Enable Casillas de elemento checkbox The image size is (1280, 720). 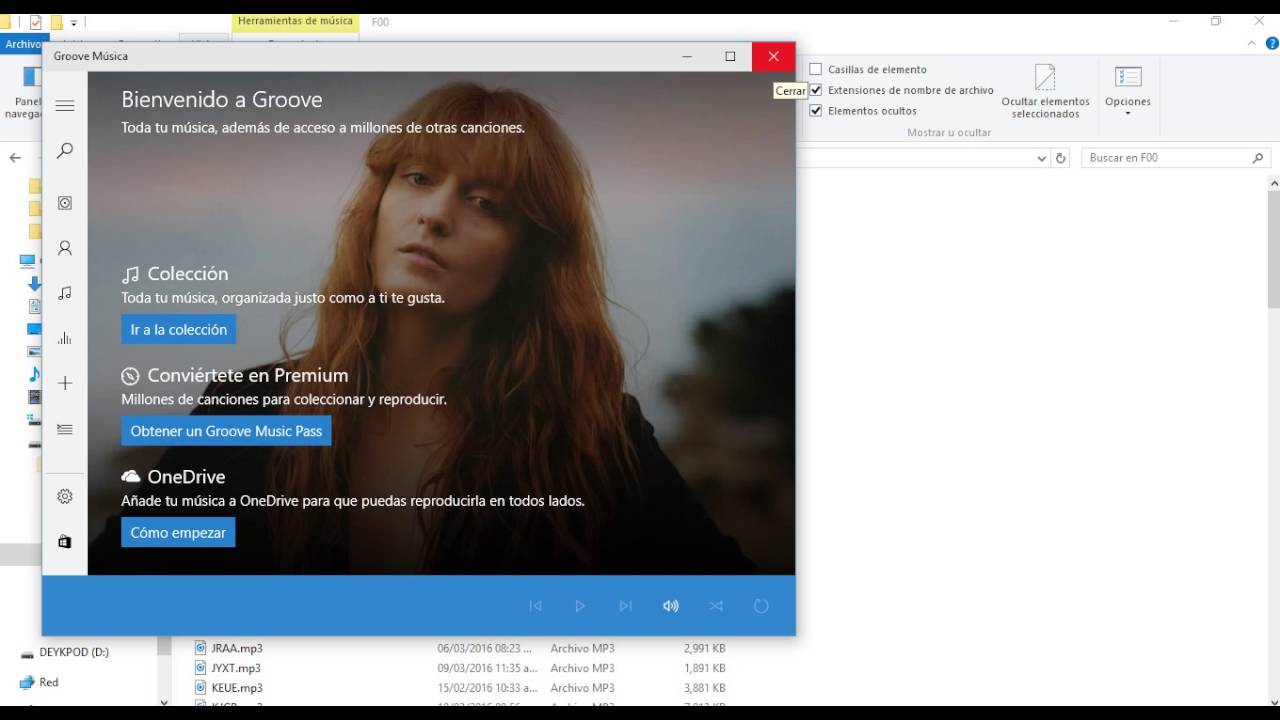pos(816,69)
